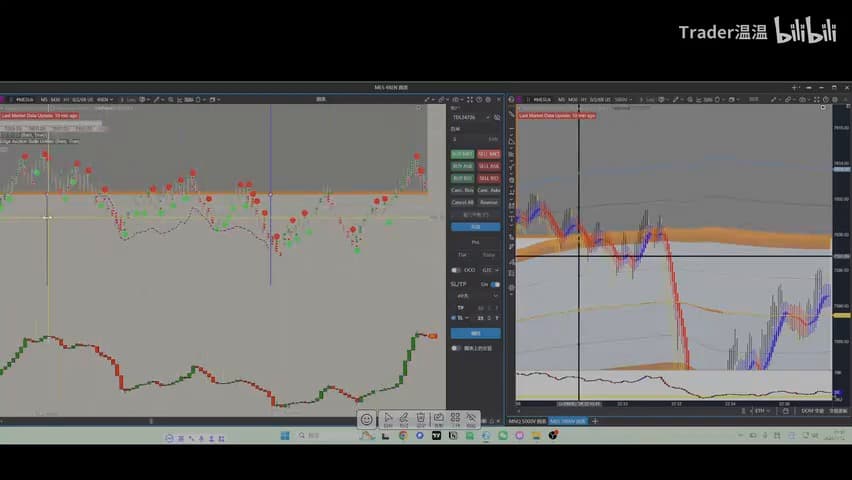Image resolution: width=852 pixels, height=480 pixels.
Task: Open the GTC time-in-force dropdown
Action: pyautogui.click(x=490, y=270)
